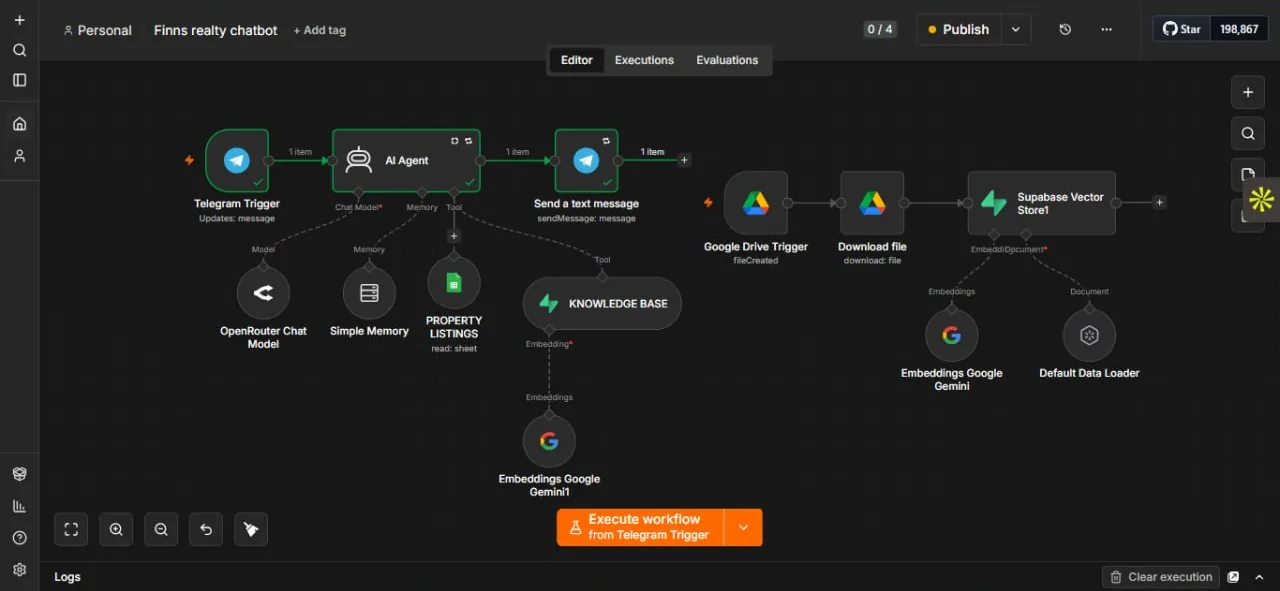The height and width of the screenshot is (591, 1280).
Task: Zoom out on the canvas
Action: [161, 529]
